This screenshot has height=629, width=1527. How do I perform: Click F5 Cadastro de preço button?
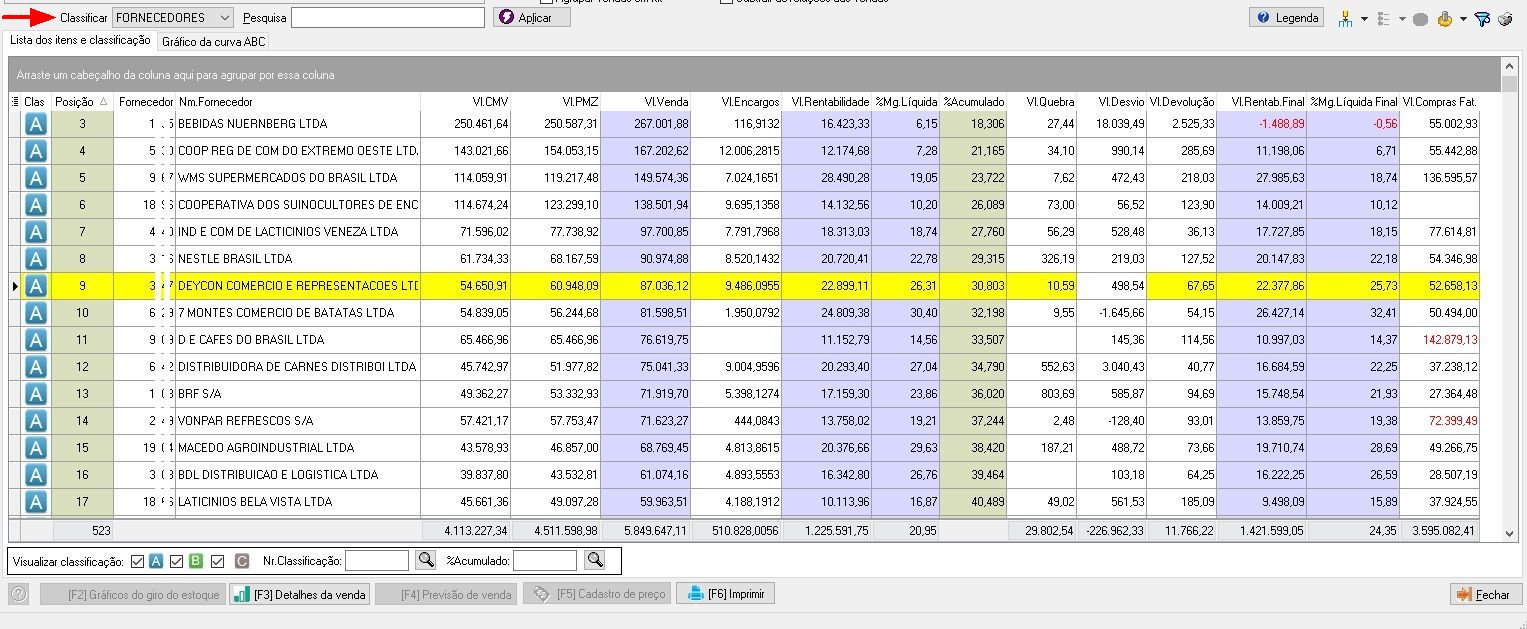[x=598, y=594]
